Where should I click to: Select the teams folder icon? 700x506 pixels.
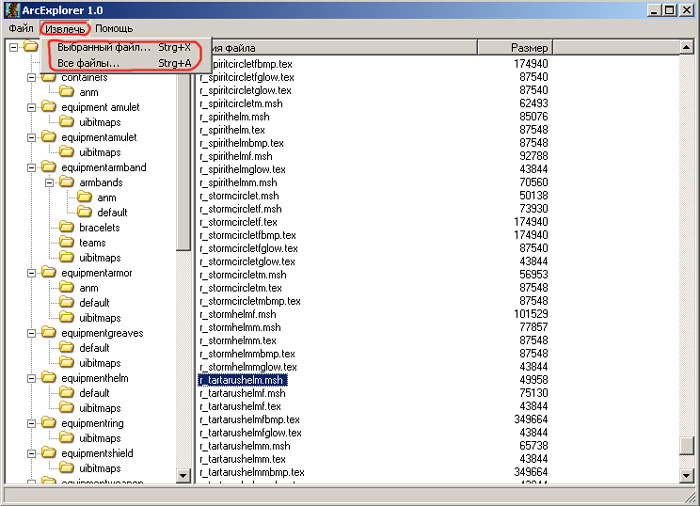pos(67,242)
